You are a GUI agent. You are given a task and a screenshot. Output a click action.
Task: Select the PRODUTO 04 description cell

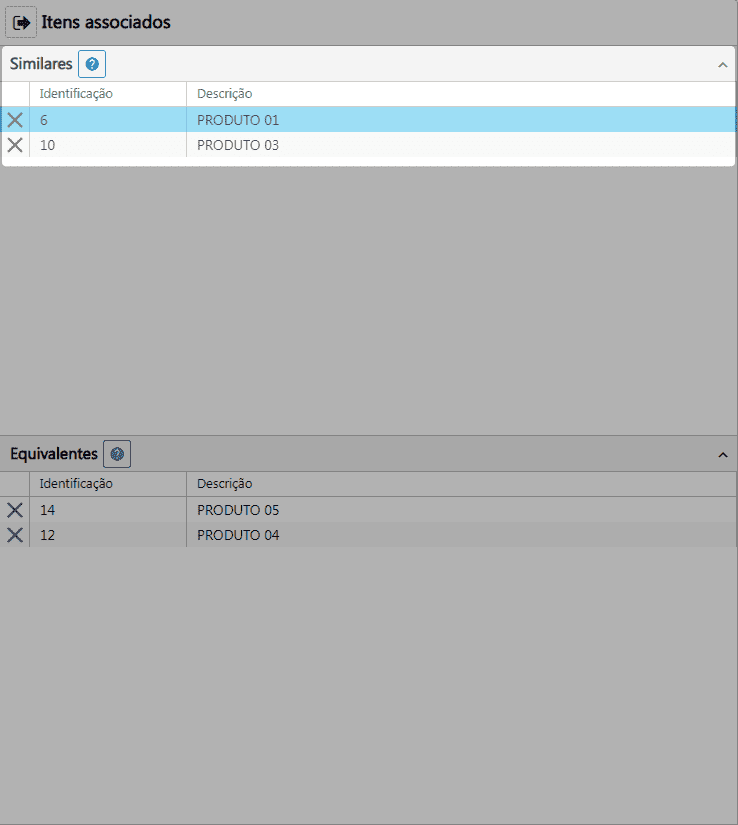tap(238, 535)
